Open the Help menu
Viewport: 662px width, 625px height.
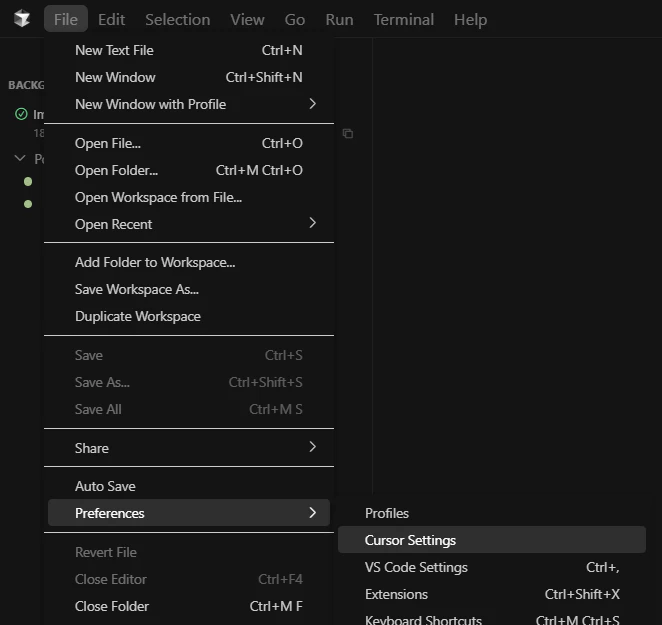471,19
